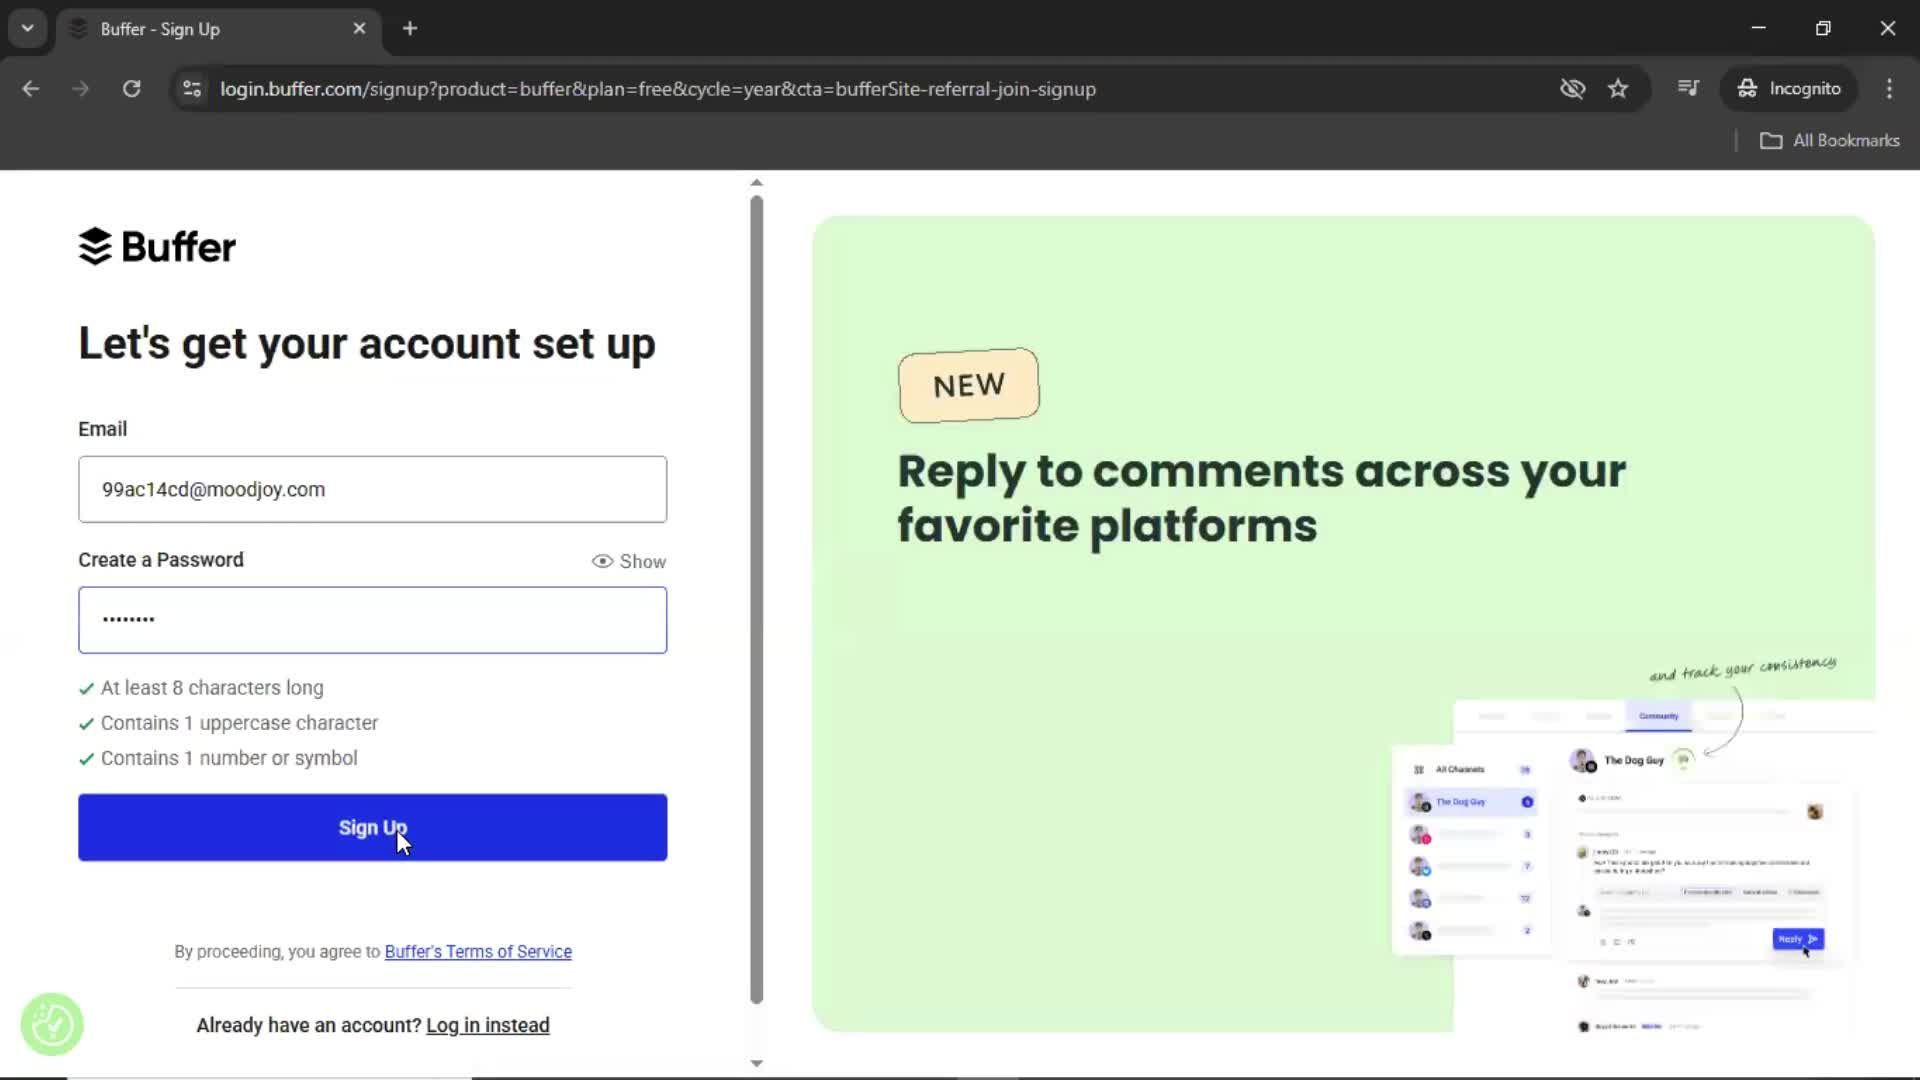This screenshot has height=1080, width=1920.
Task: Open the site information icon in the address bar
Action: [x=191, y=88]
